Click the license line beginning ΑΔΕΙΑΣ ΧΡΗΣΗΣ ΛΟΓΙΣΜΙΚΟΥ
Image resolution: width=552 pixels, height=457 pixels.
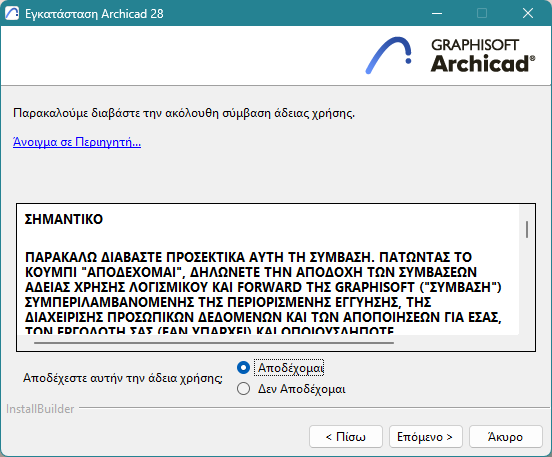click(263, 287)
